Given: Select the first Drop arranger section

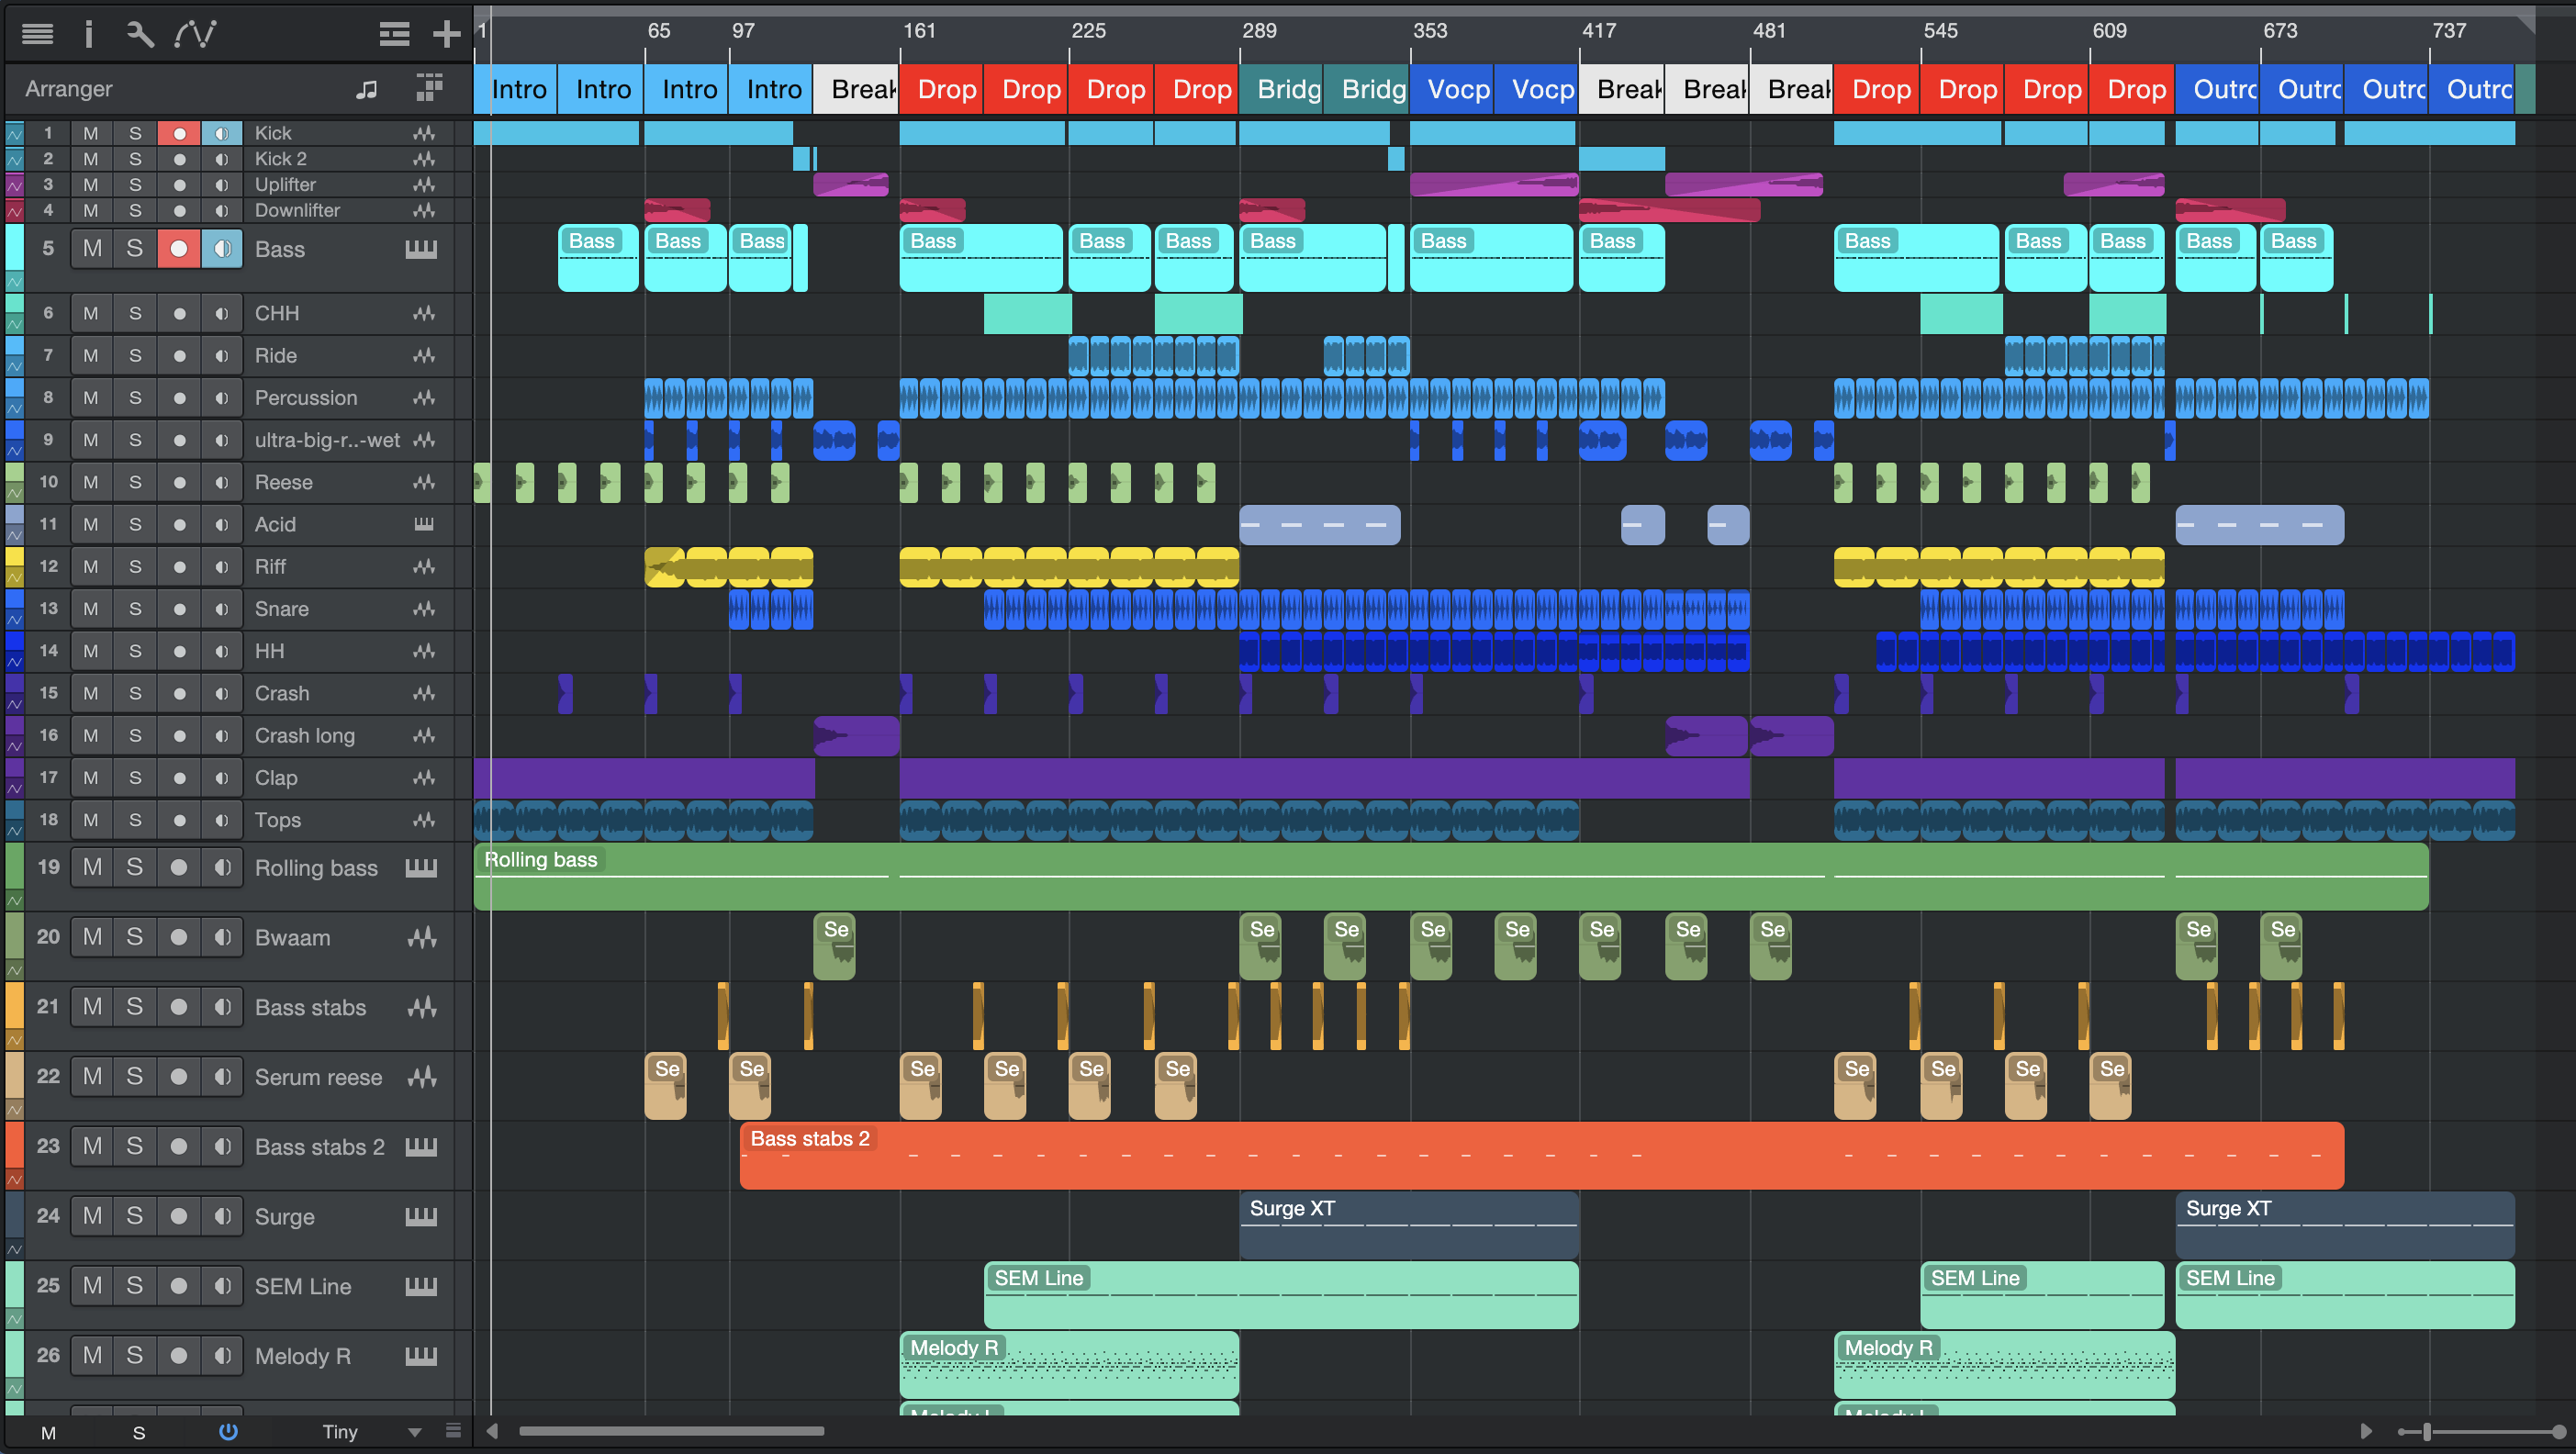Looking at the screenshot, I should click(942, 89).
